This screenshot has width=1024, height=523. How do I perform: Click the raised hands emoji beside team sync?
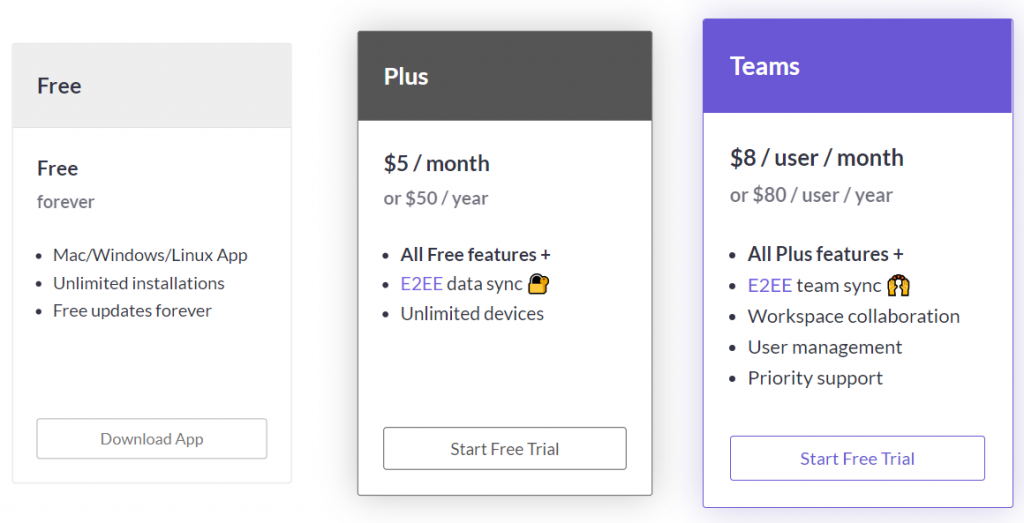click(898, 286)
